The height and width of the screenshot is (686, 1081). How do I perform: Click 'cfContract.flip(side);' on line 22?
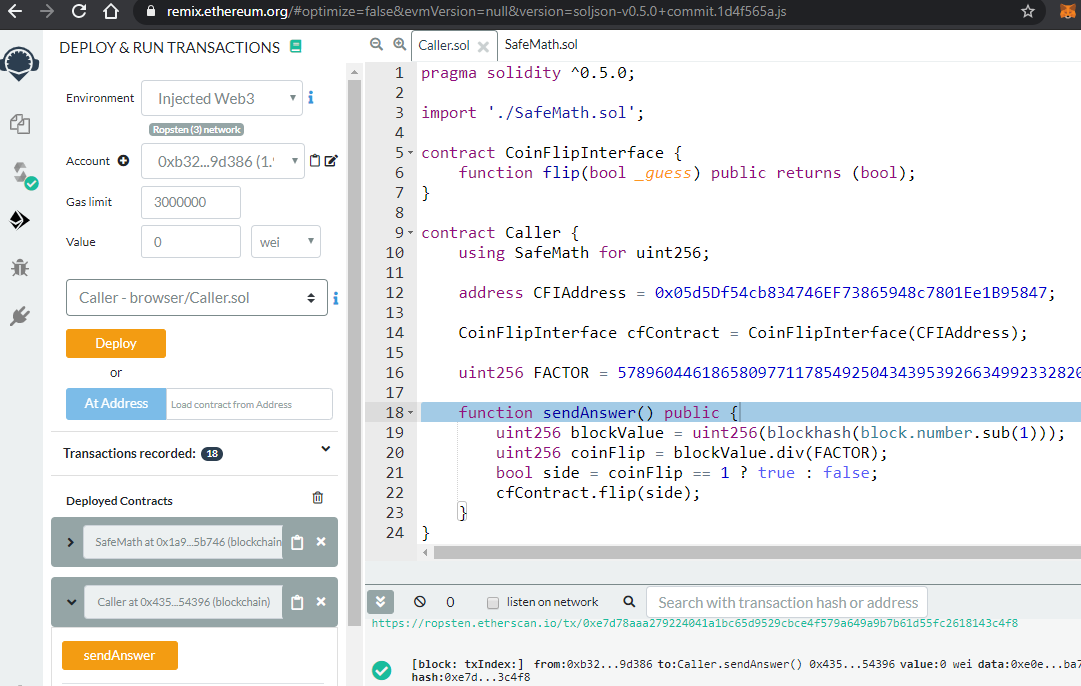[598, 493]
